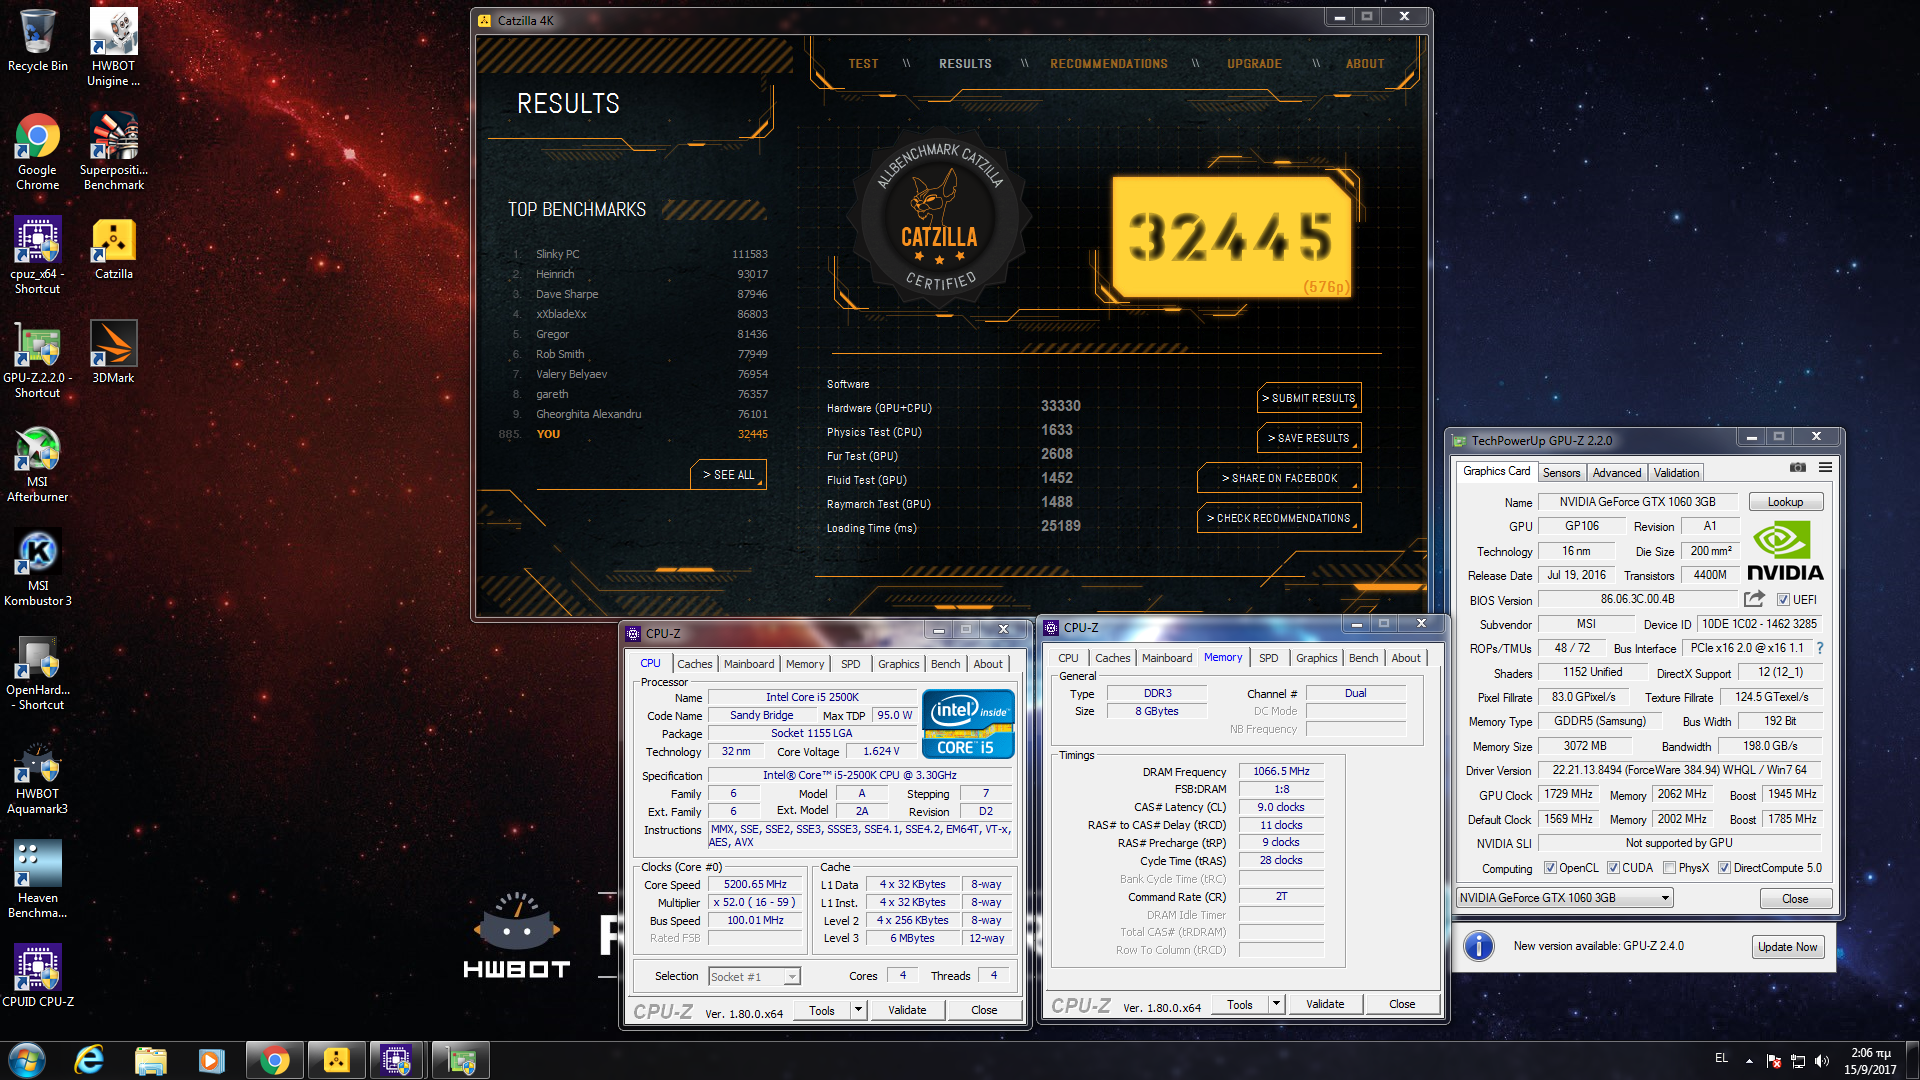This screenshot has height=1080, width=1920.
Task: Click CHECK RECOMMENDATIONS button
Action: 1279,518
